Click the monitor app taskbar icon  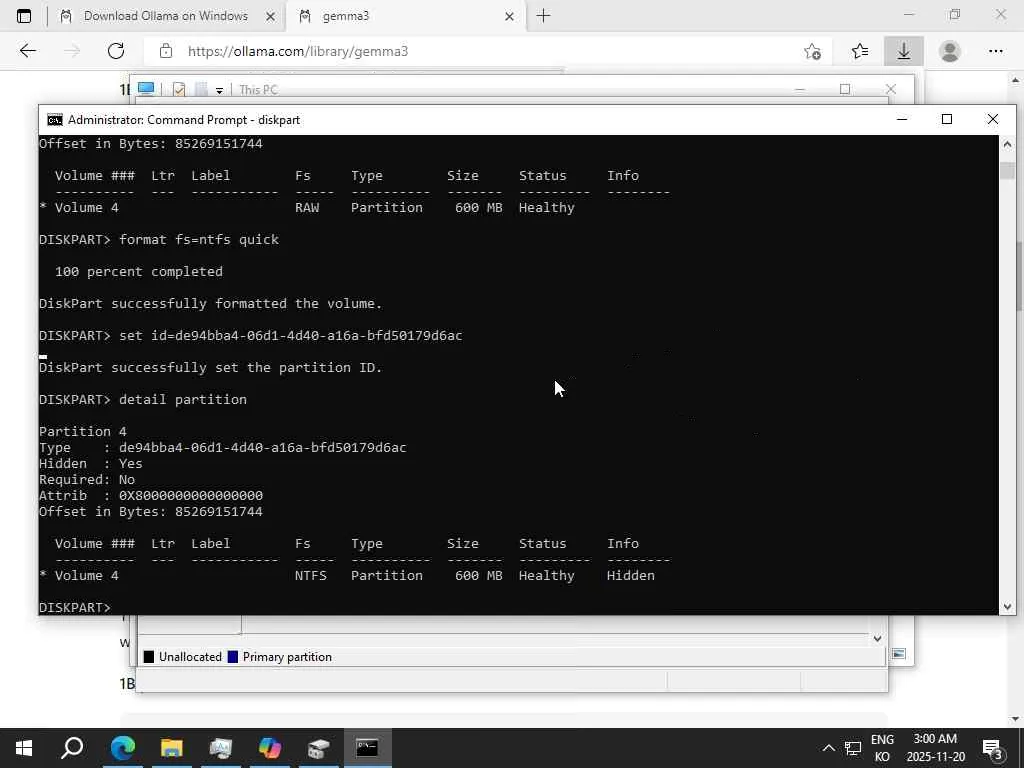[x=221, y=748]
